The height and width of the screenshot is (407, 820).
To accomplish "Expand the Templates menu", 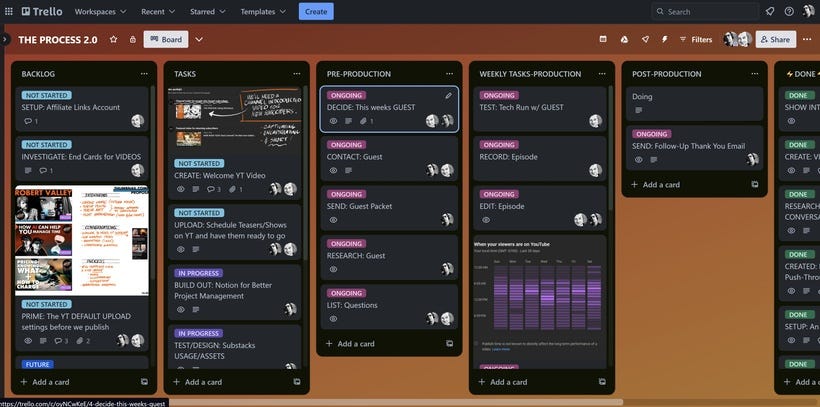I will [263, 11].
